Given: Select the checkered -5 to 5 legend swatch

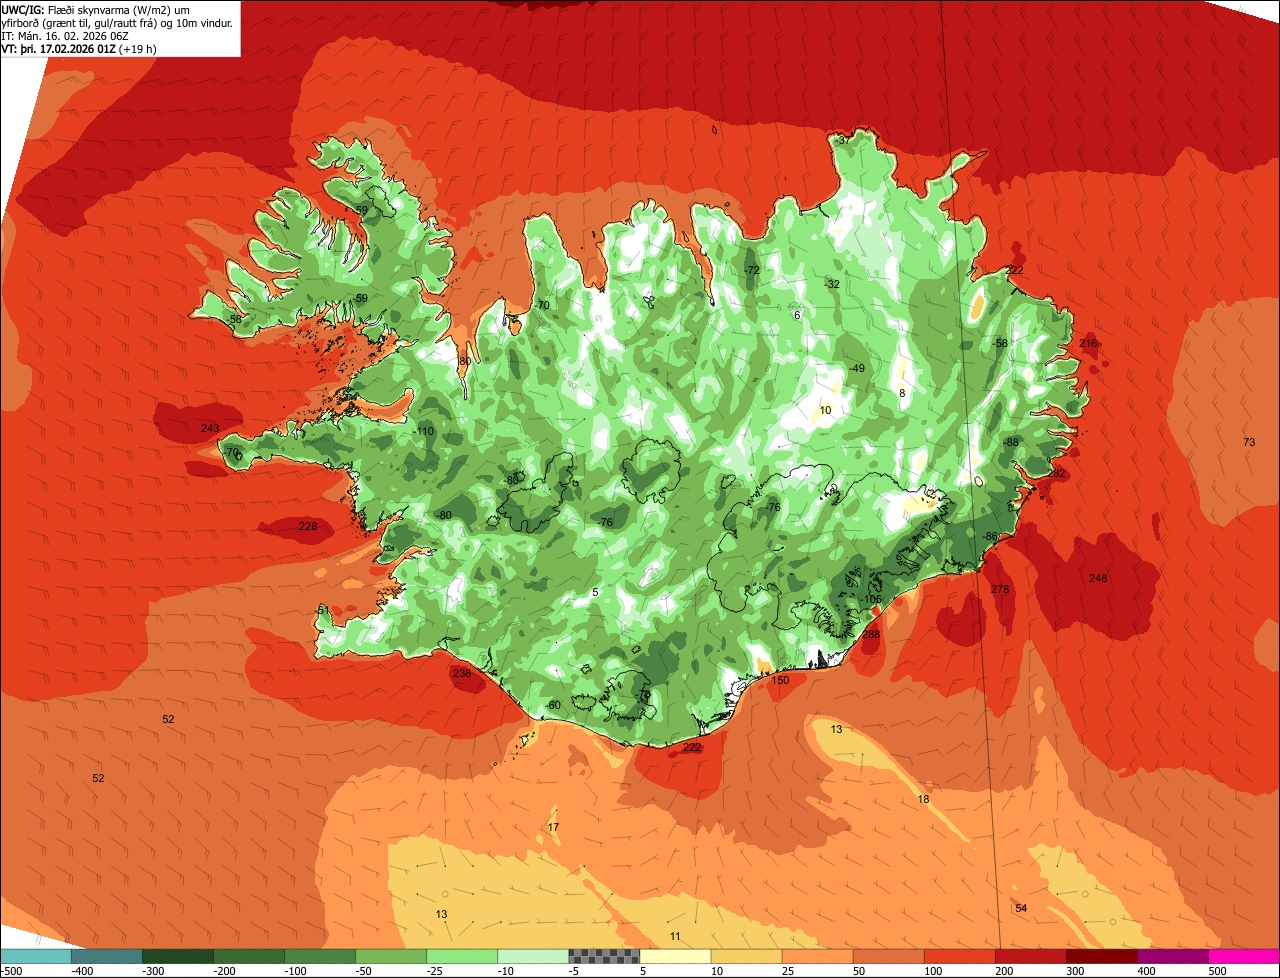Looking at the screenshot, I should [604, 956].
